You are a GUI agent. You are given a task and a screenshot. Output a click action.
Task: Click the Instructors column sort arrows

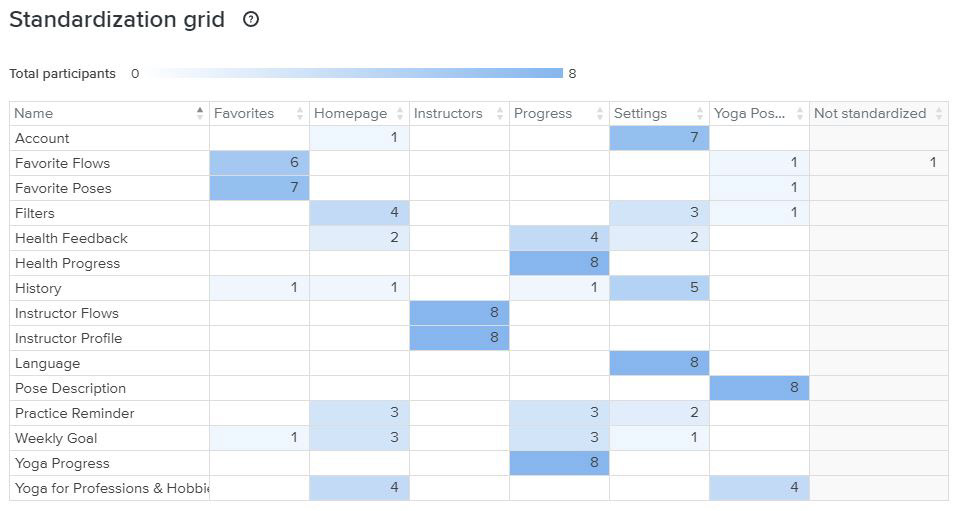(500, 114)
